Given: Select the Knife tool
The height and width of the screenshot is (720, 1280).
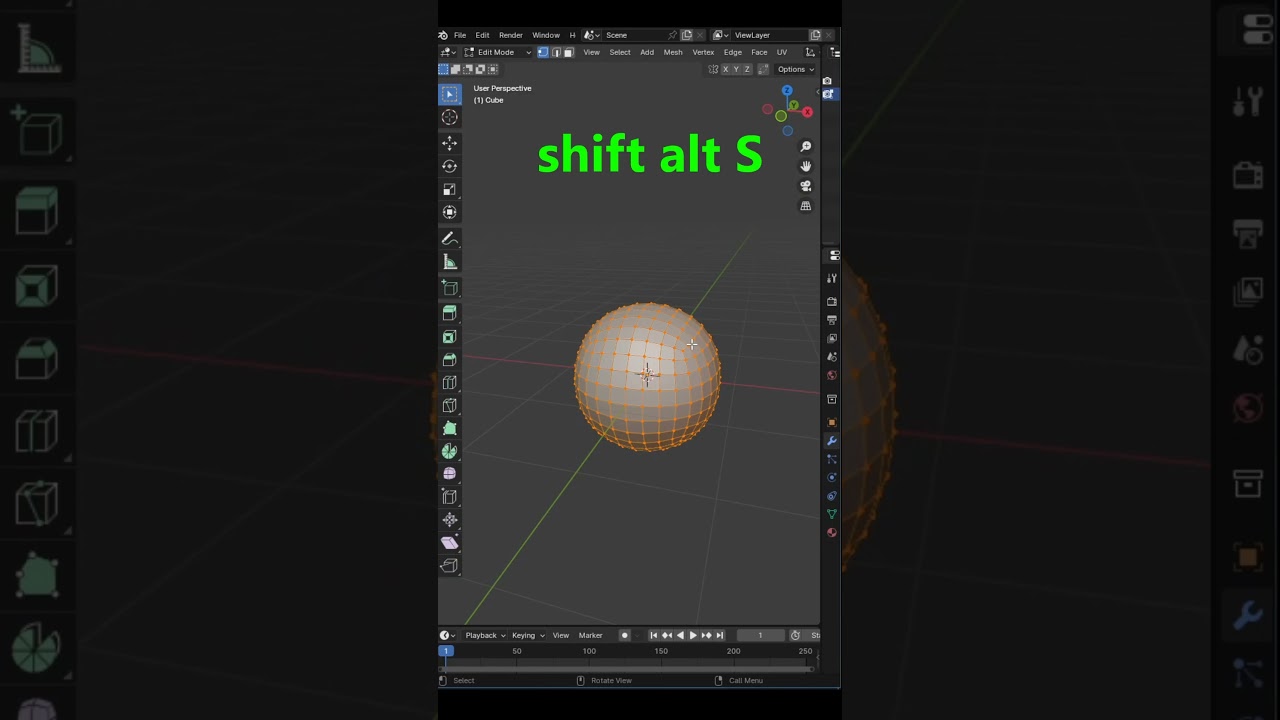Looking at the screenshot, I should click(x=450, y=406).
